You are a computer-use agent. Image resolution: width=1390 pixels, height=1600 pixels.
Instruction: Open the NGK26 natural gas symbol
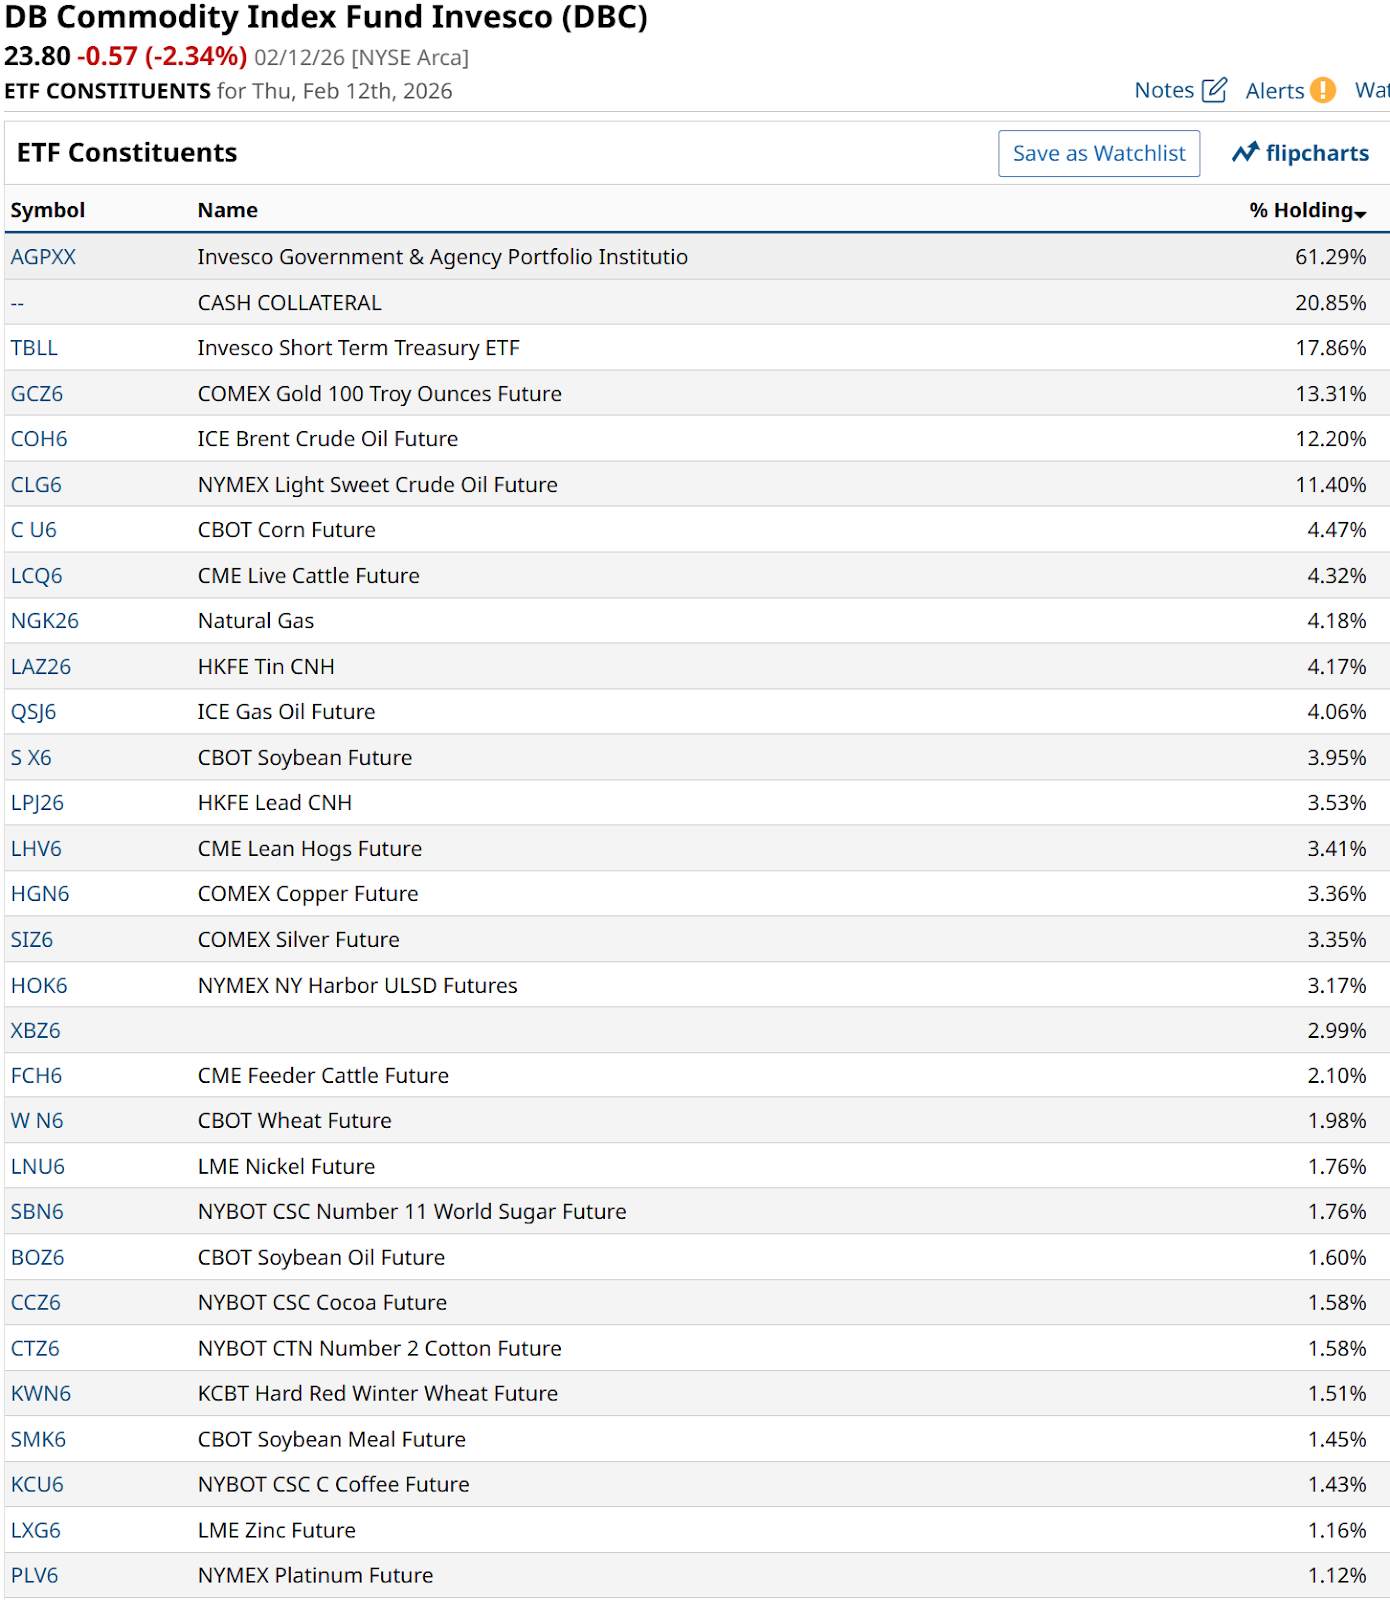[45, 621]
